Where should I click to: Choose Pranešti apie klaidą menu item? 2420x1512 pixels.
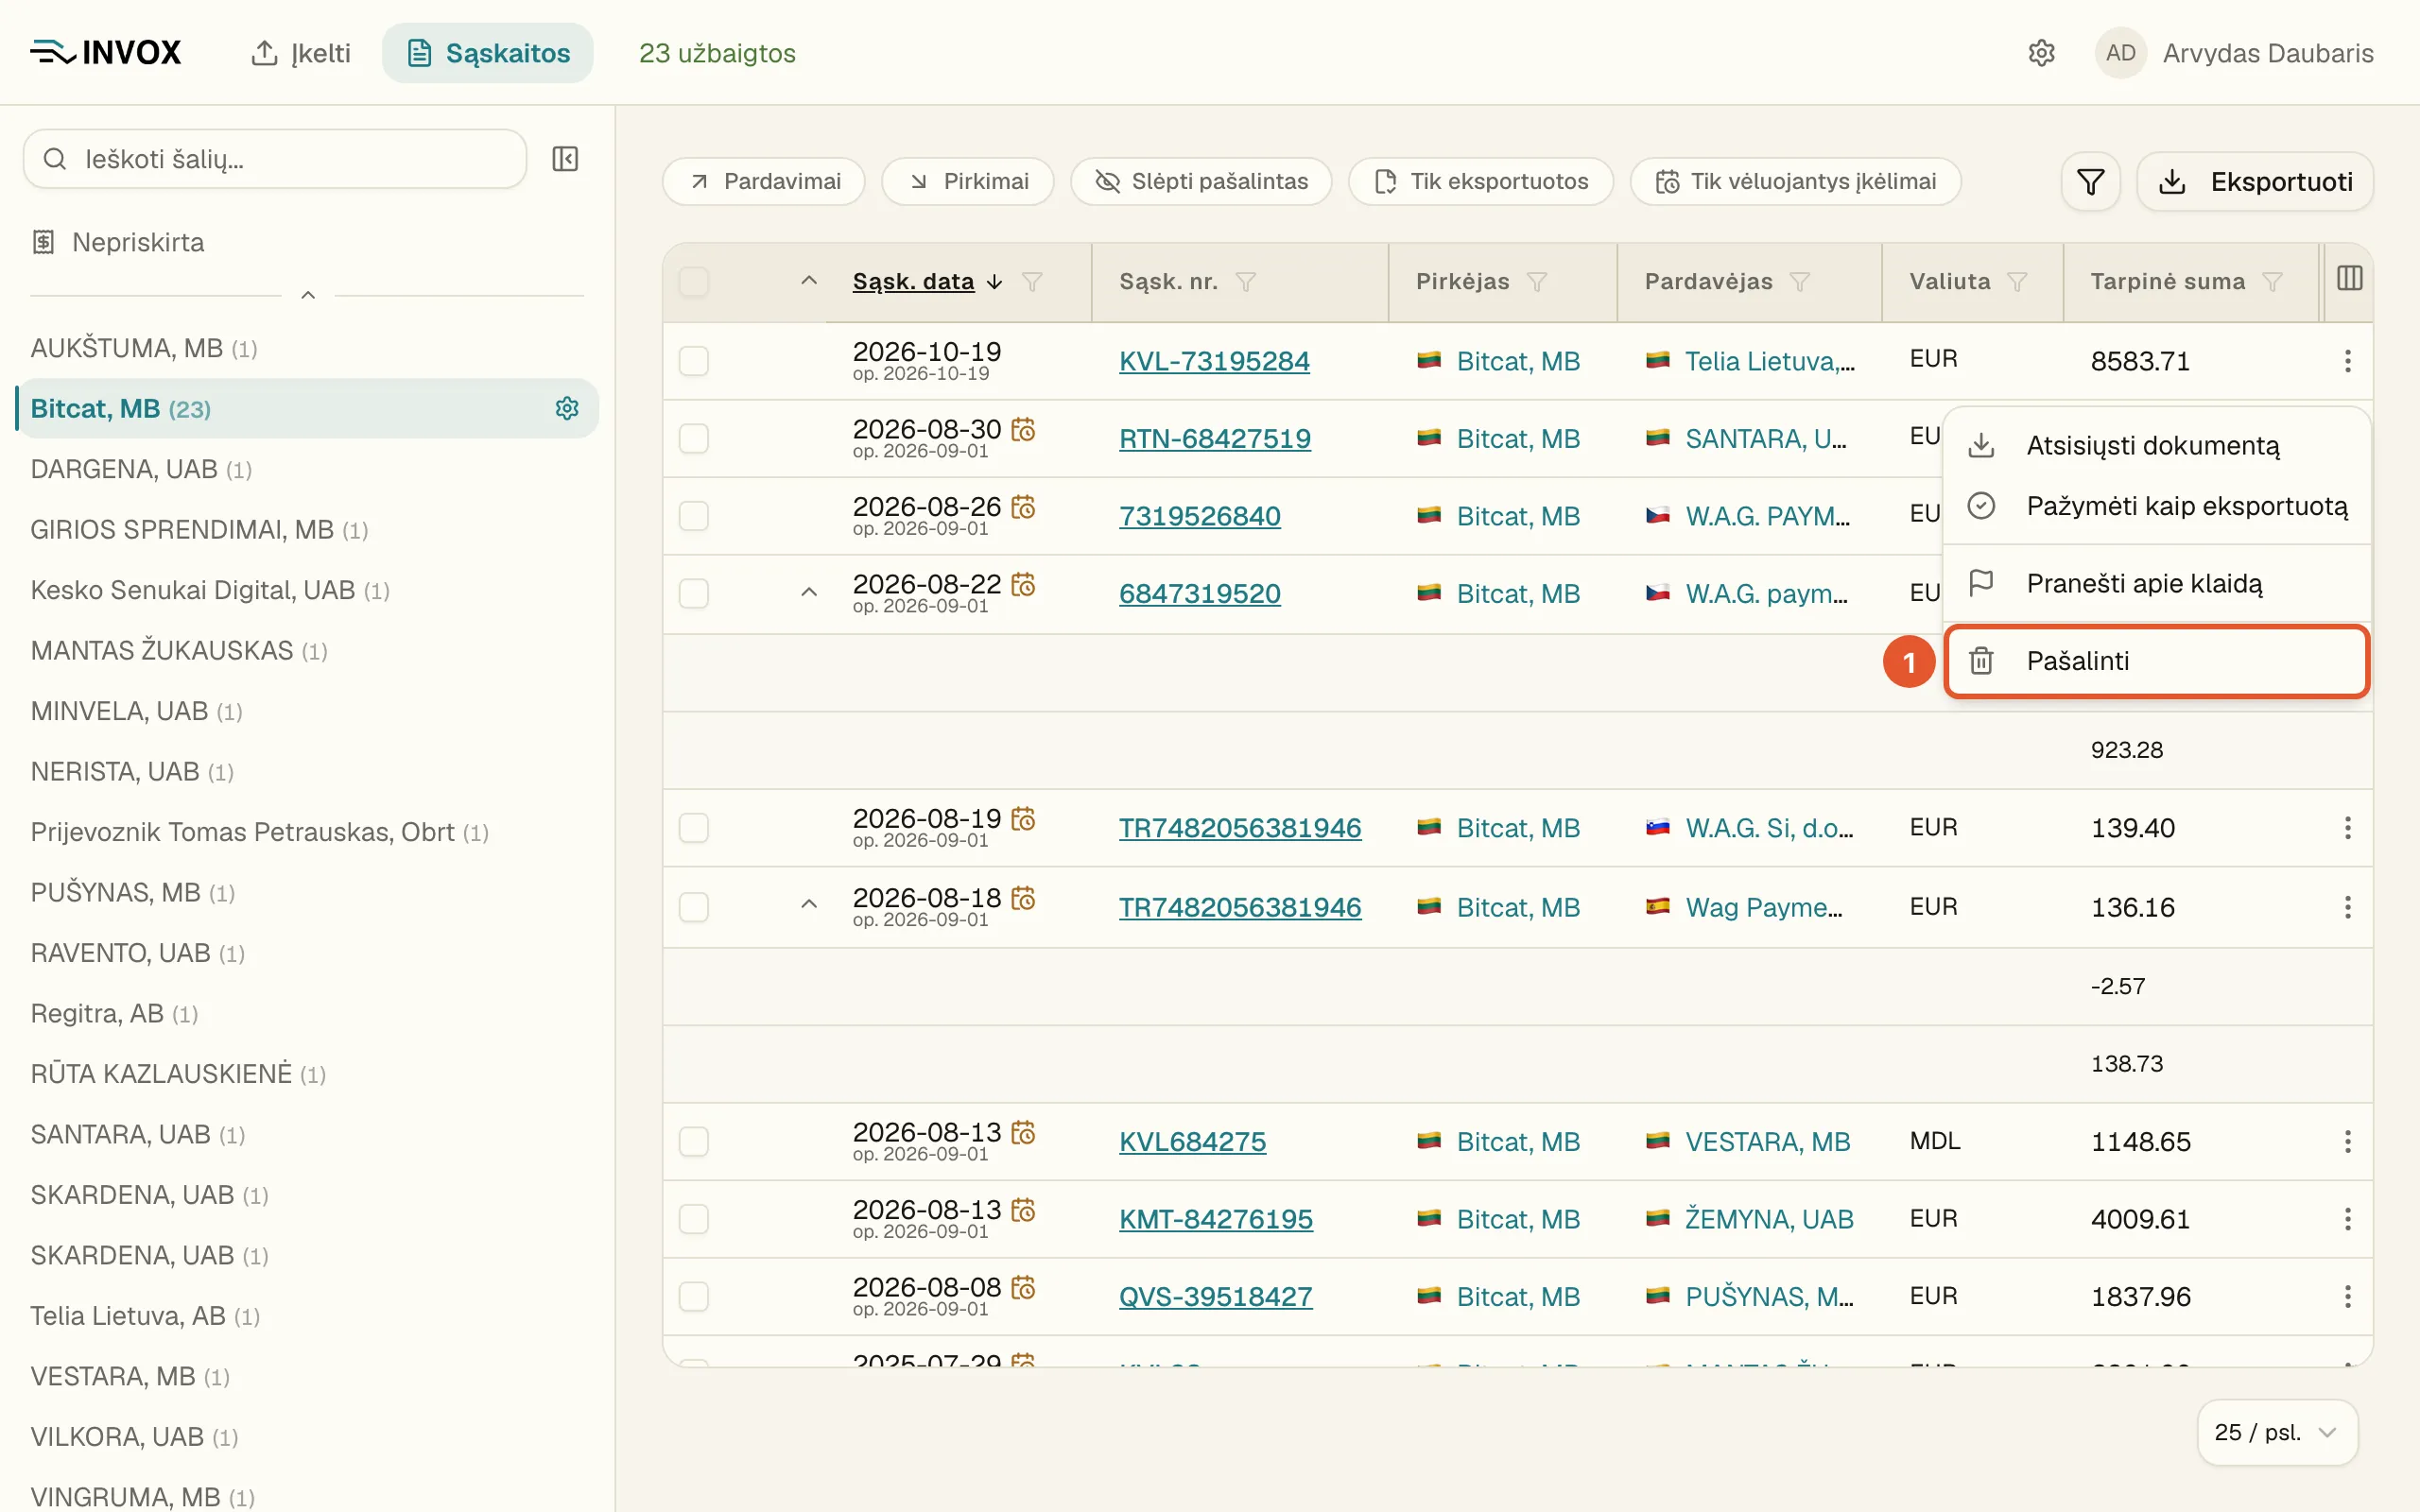point(2156,583)
